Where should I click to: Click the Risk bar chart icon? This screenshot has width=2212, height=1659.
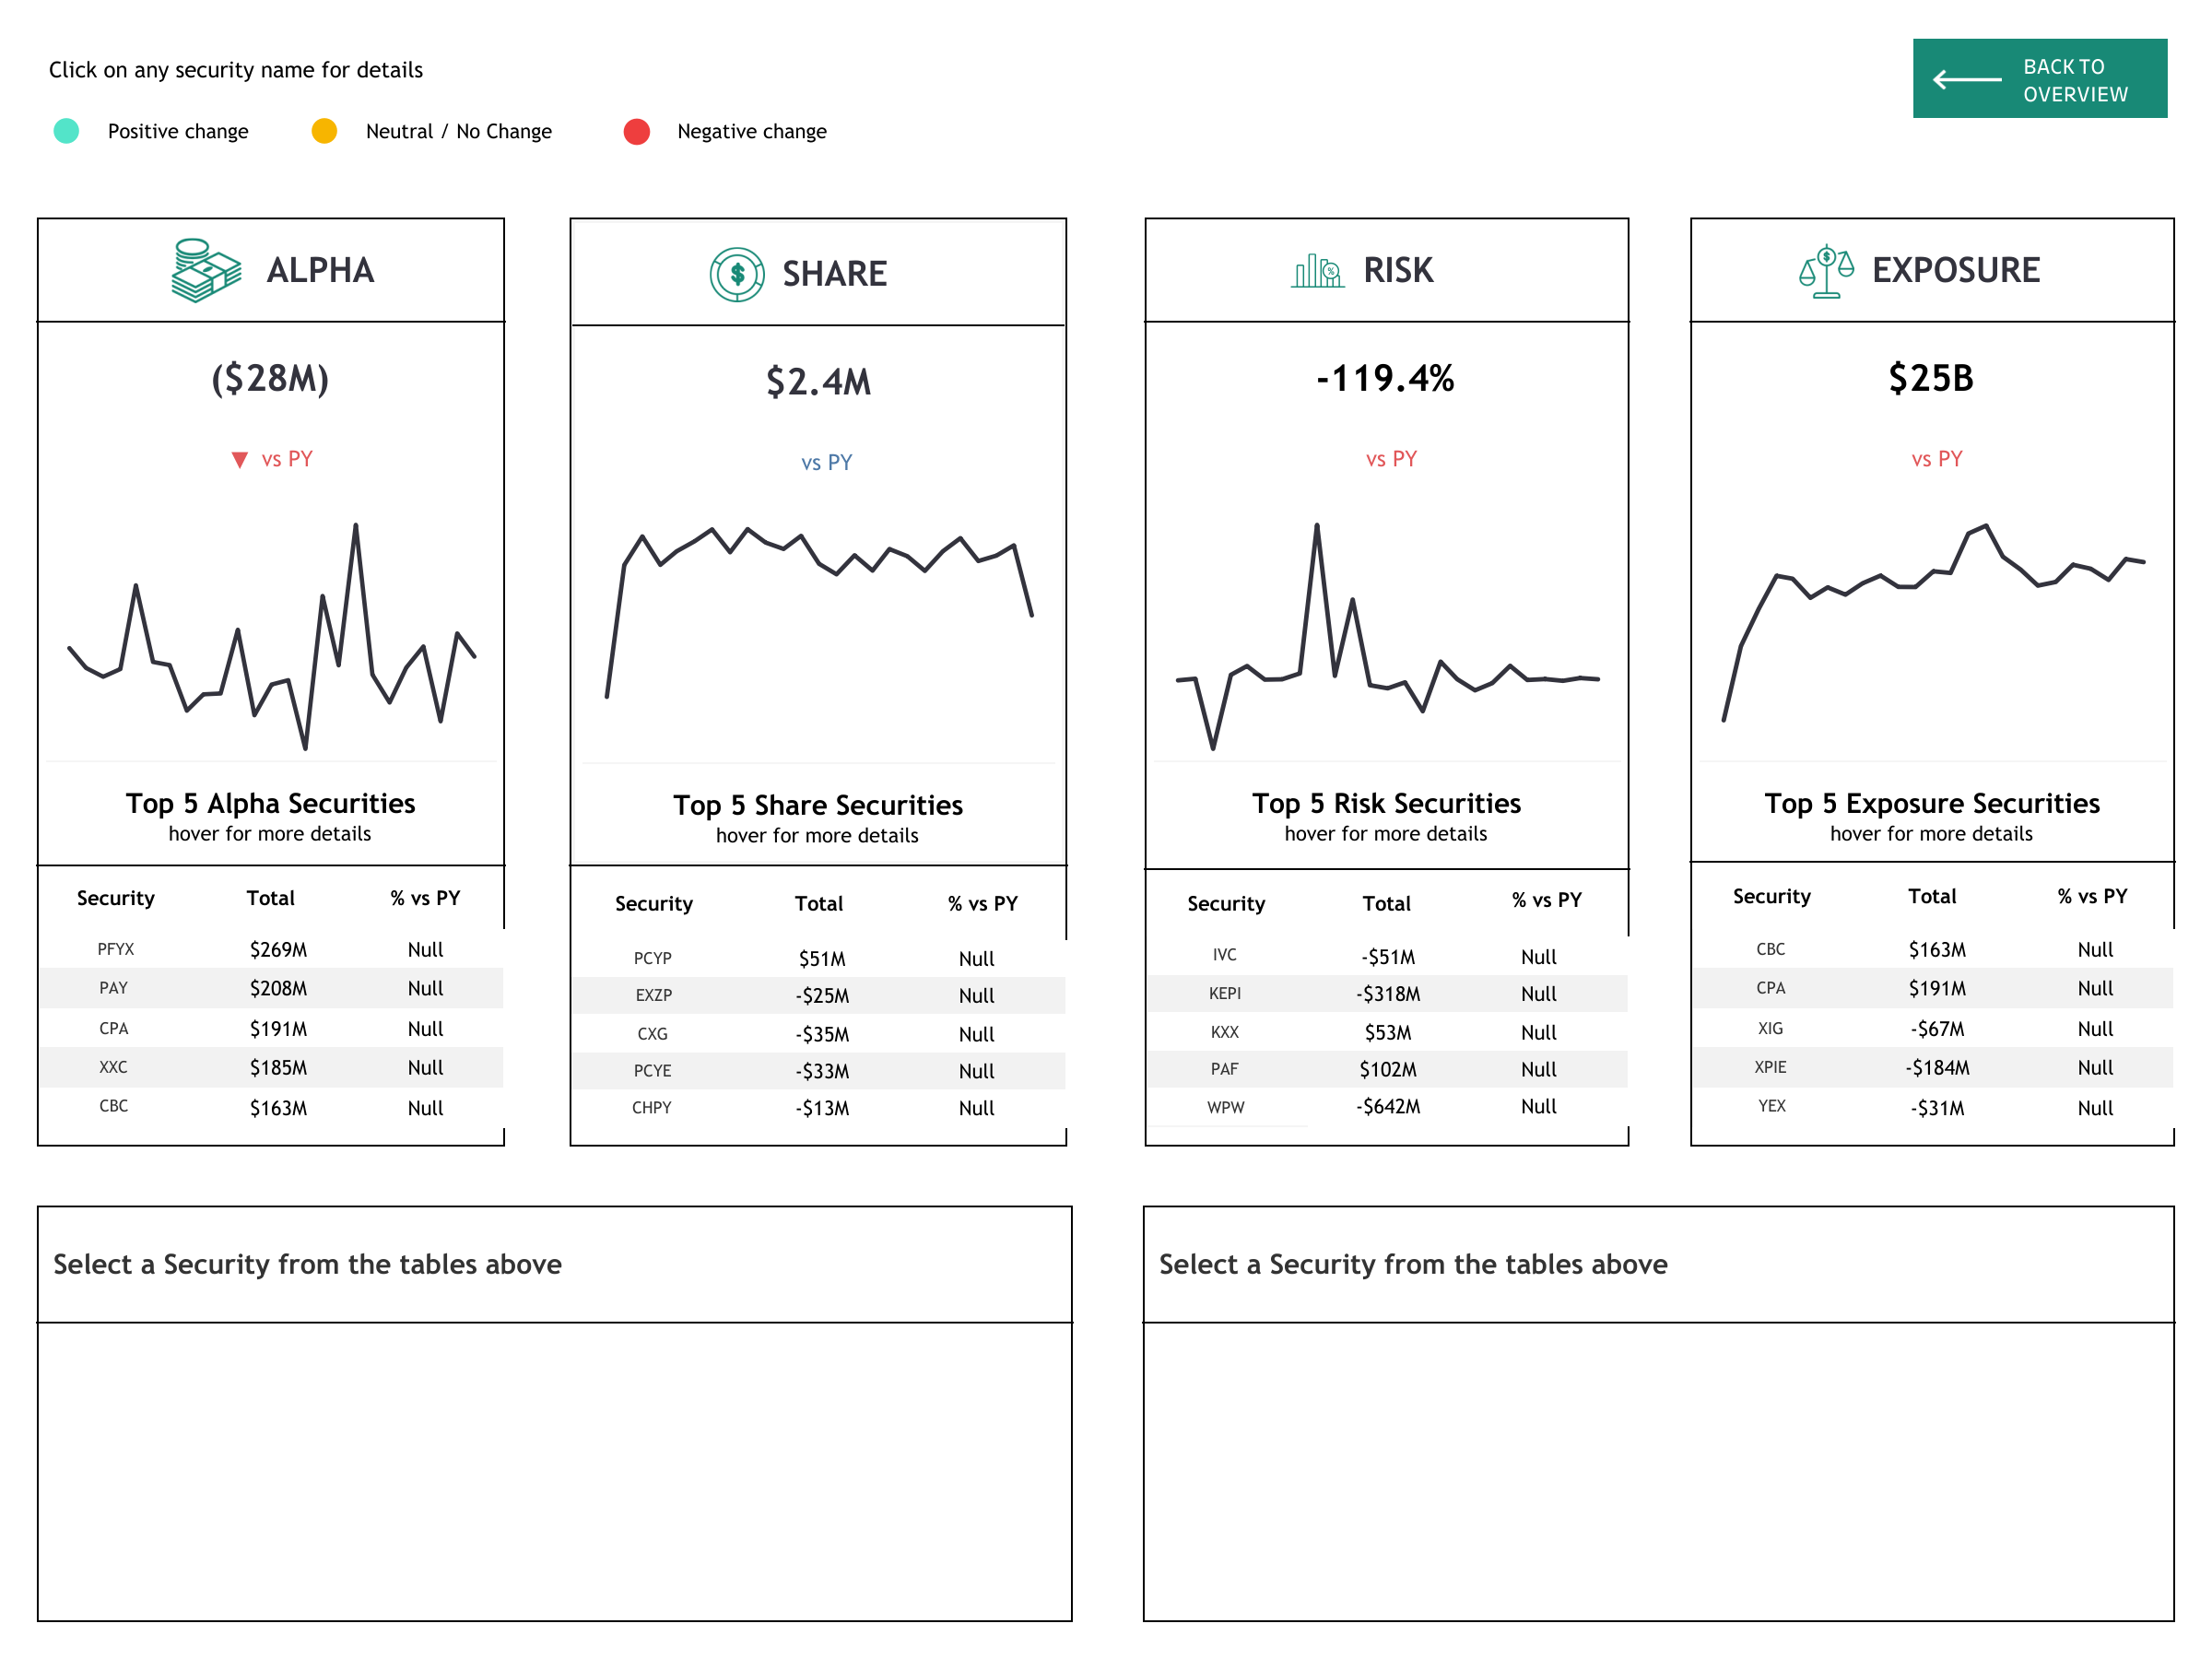coord(1316,270)
